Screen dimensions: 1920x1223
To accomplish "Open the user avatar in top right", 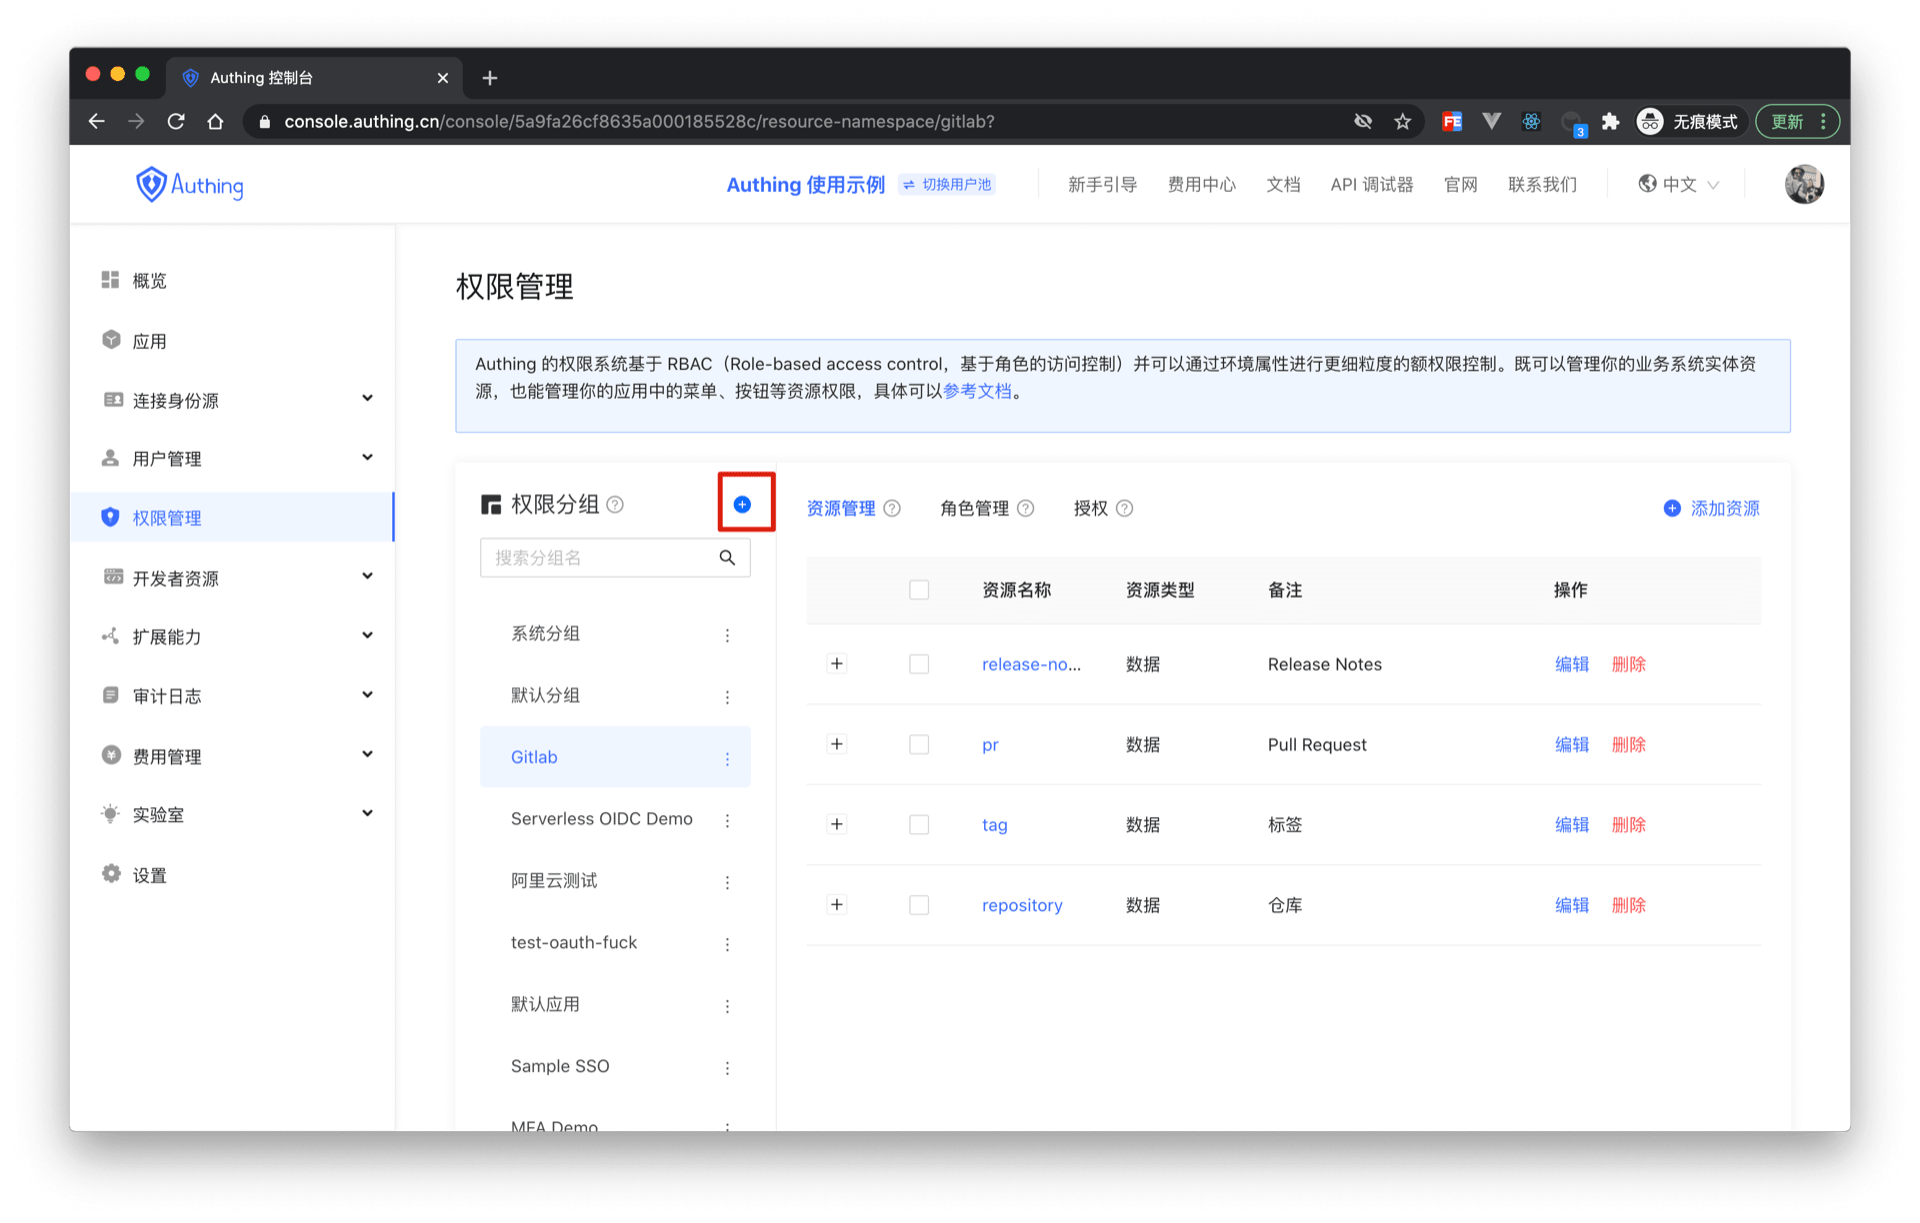I will tap(1804, 185).
